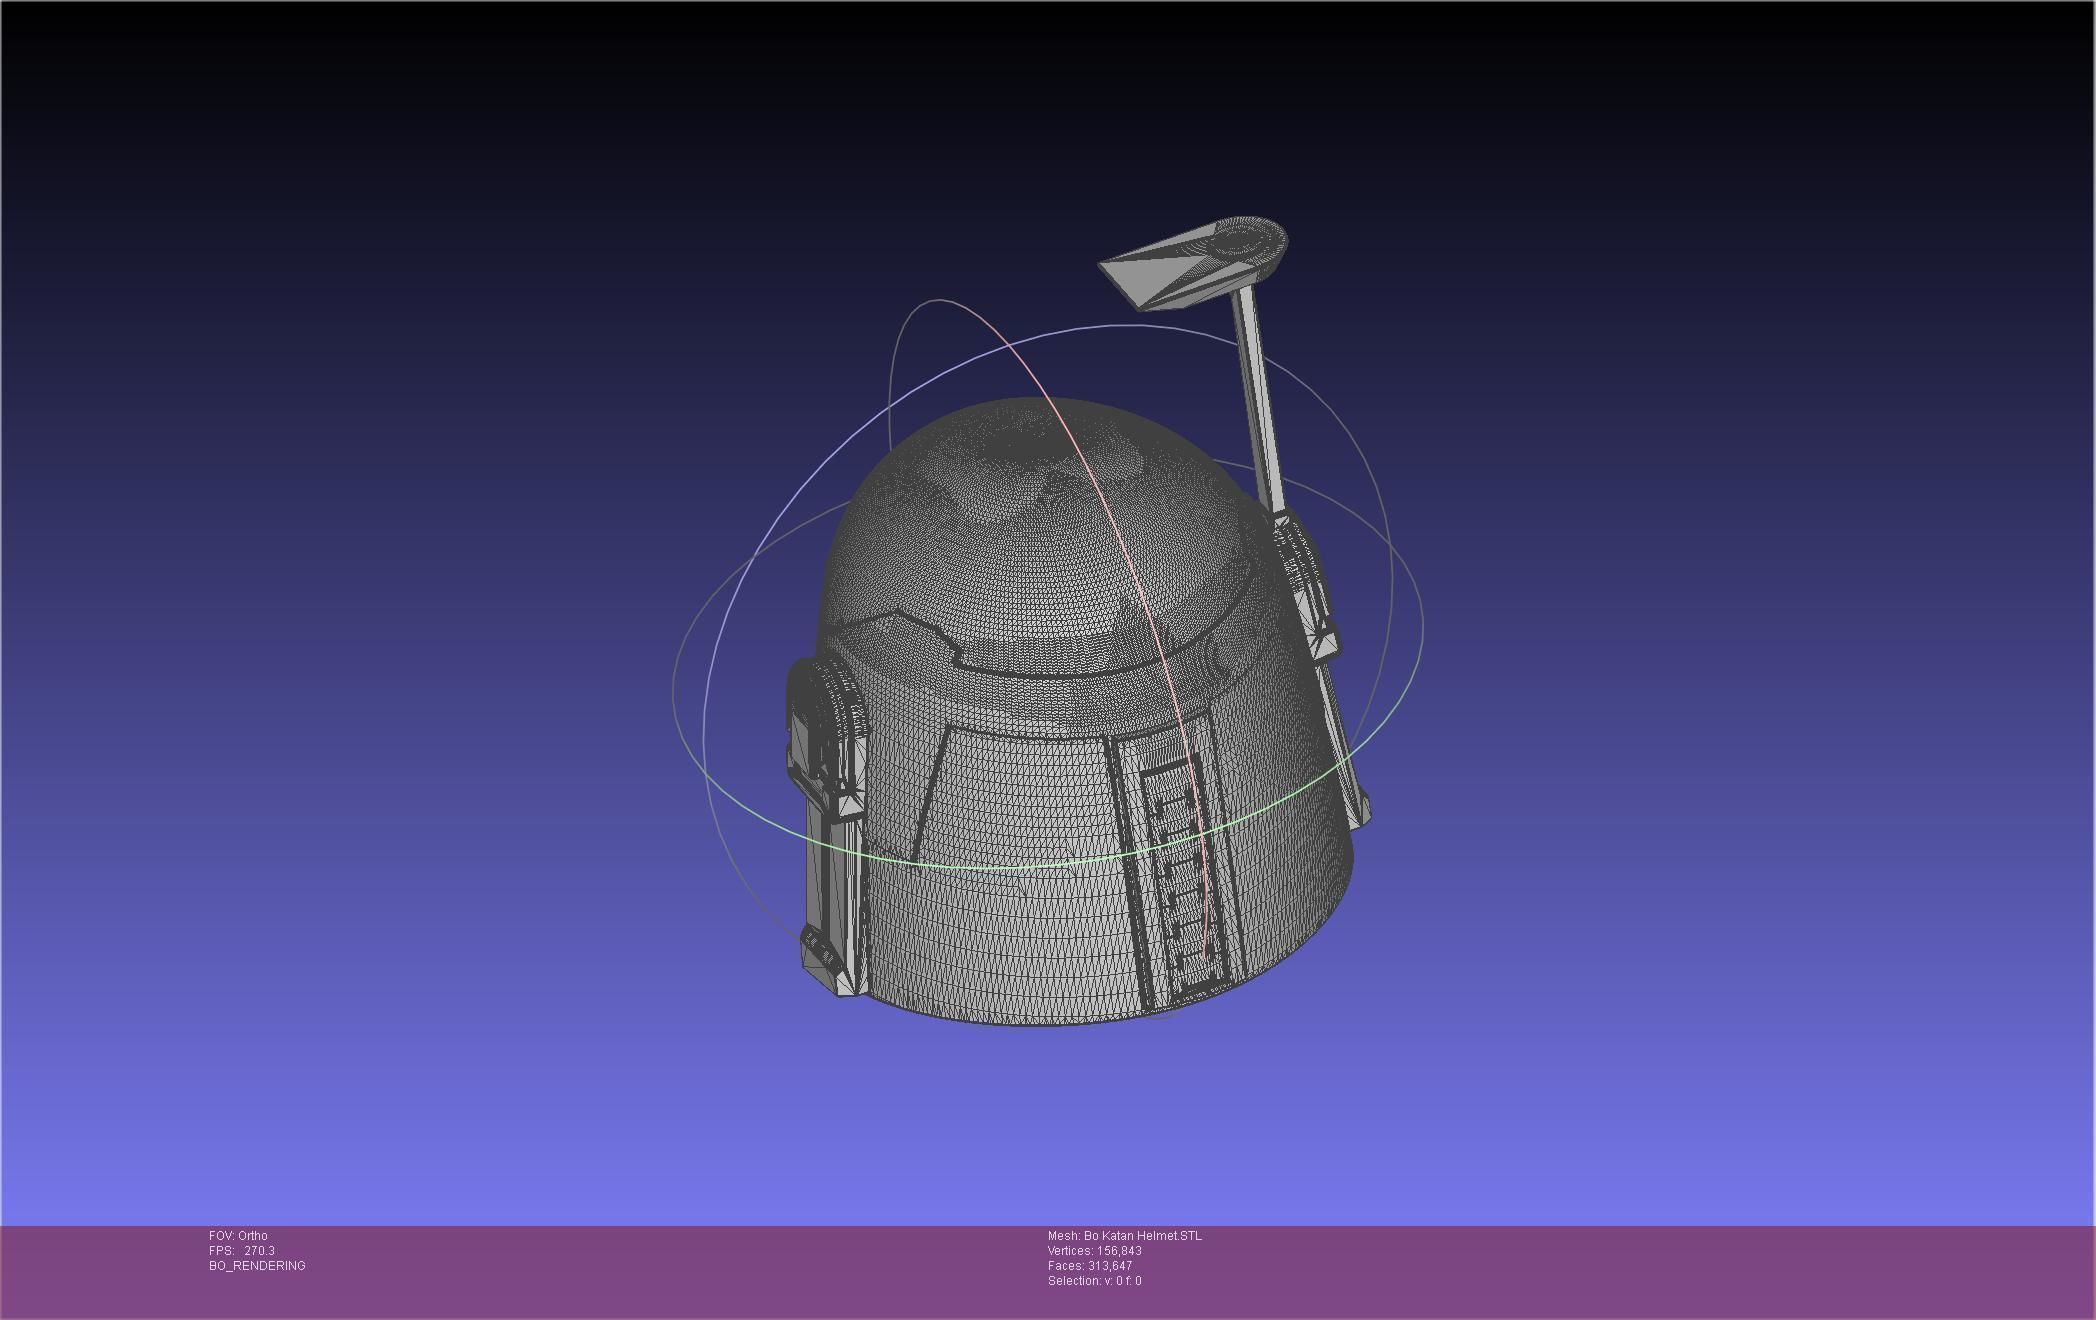Click the 'FPS: 270.3' readout
This screenshot has width=2096, height=1320.
coord(241,1251)
